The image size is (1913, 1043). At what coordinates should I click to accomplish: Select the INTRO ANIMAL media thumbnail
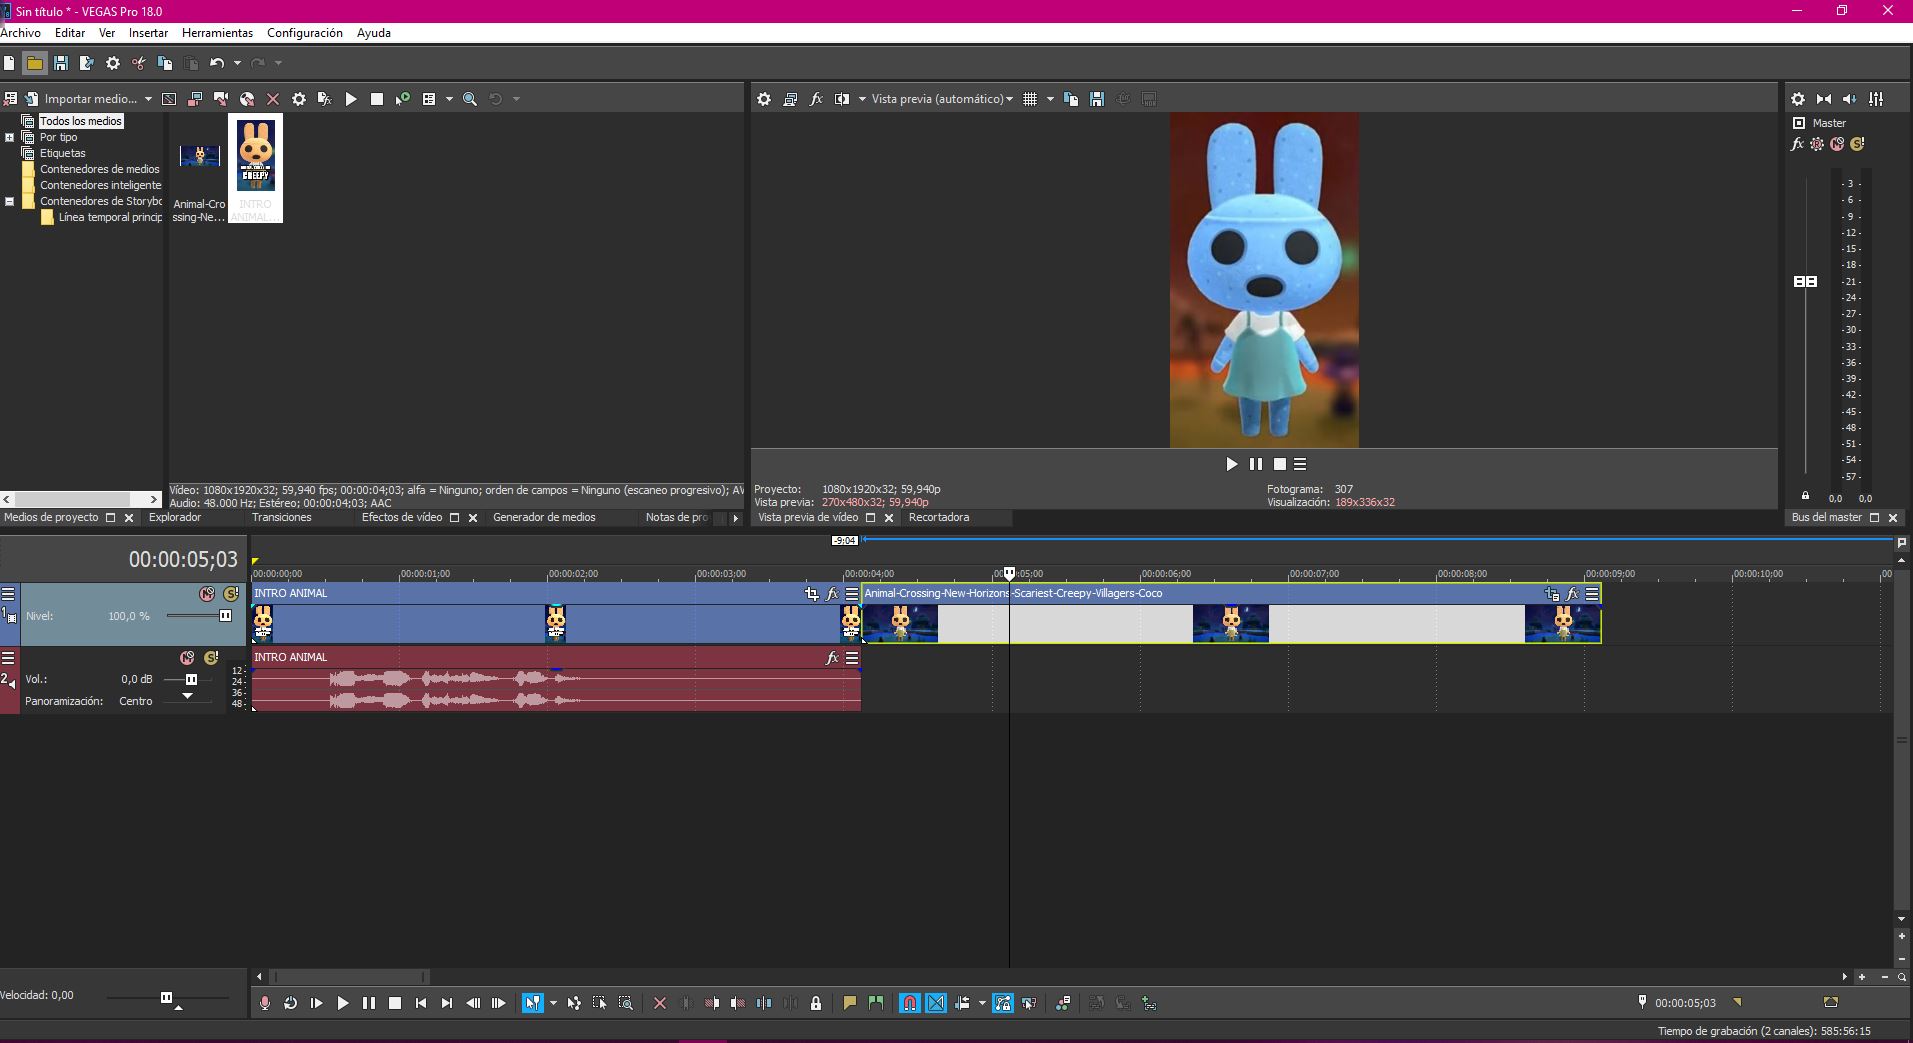click(256, 167)
